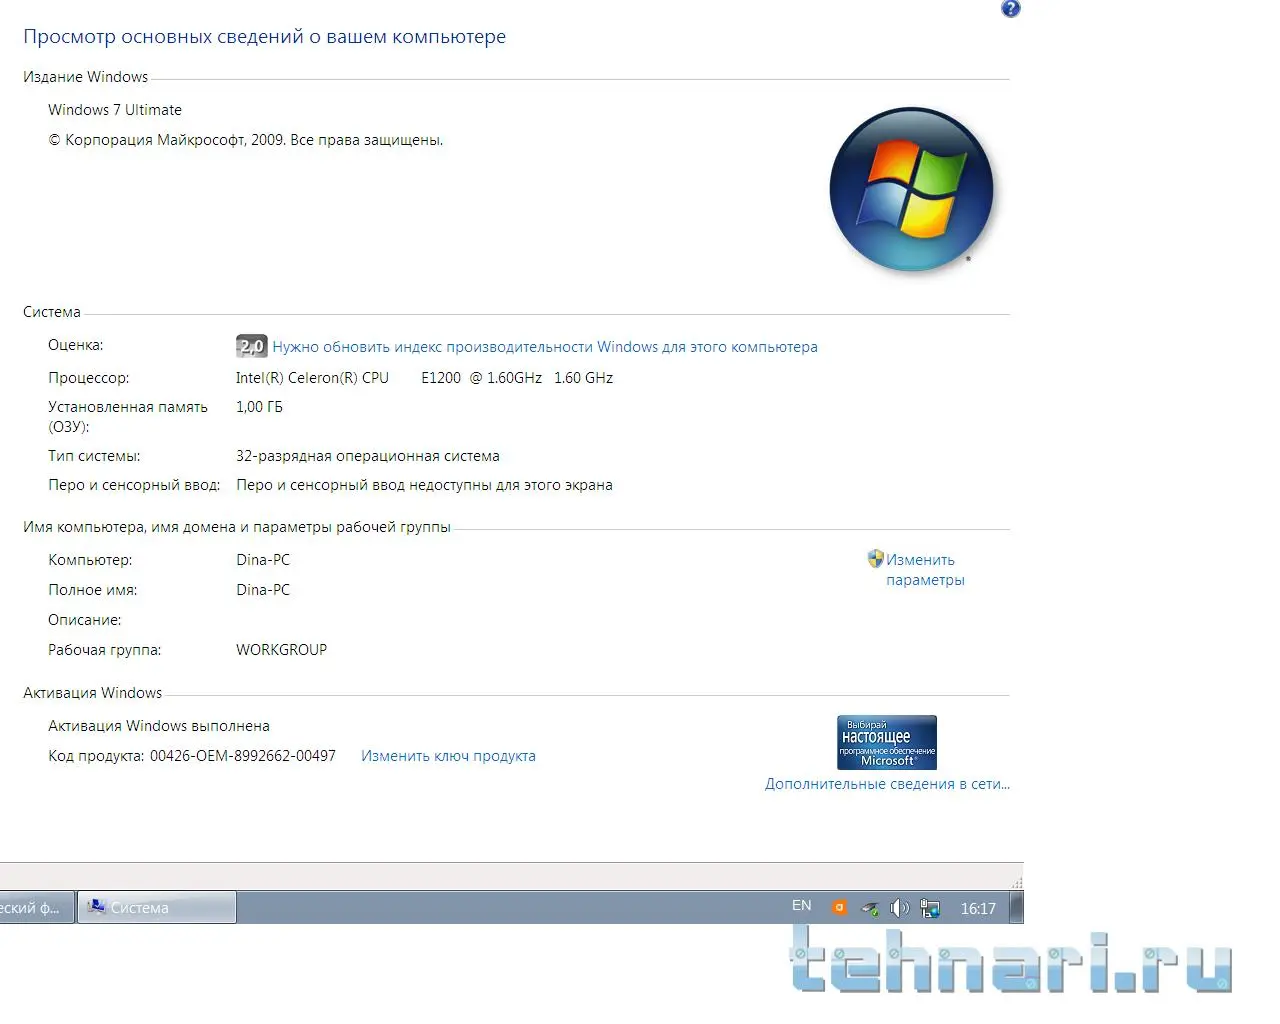Click the Перо и сенсорный ввод label
This screenshot has height=1024, width=1280.
(x=134, y=485)
